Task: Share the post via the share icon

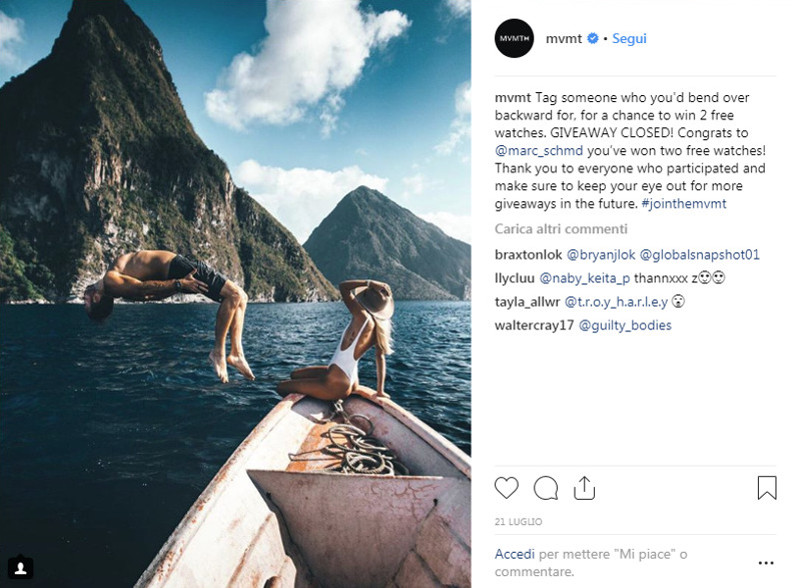Action: (x=584, y=488)
